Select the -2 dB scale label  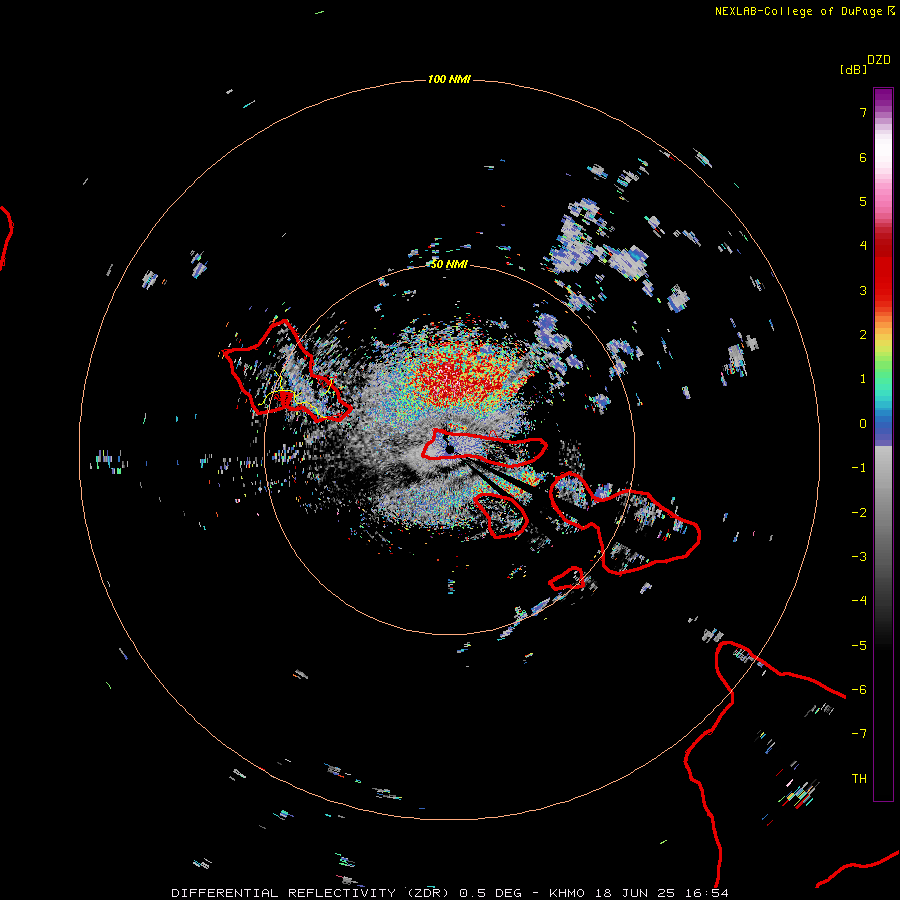859,513
